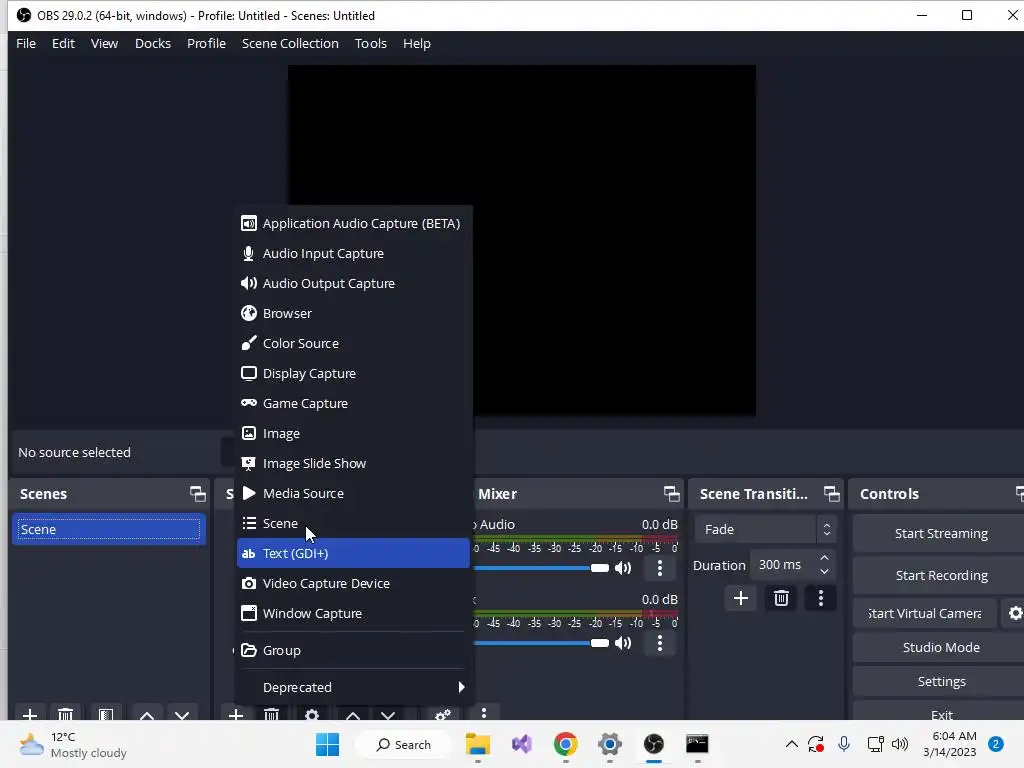Open Audio Mixer toolbar three-dot menu

point(483,713)
